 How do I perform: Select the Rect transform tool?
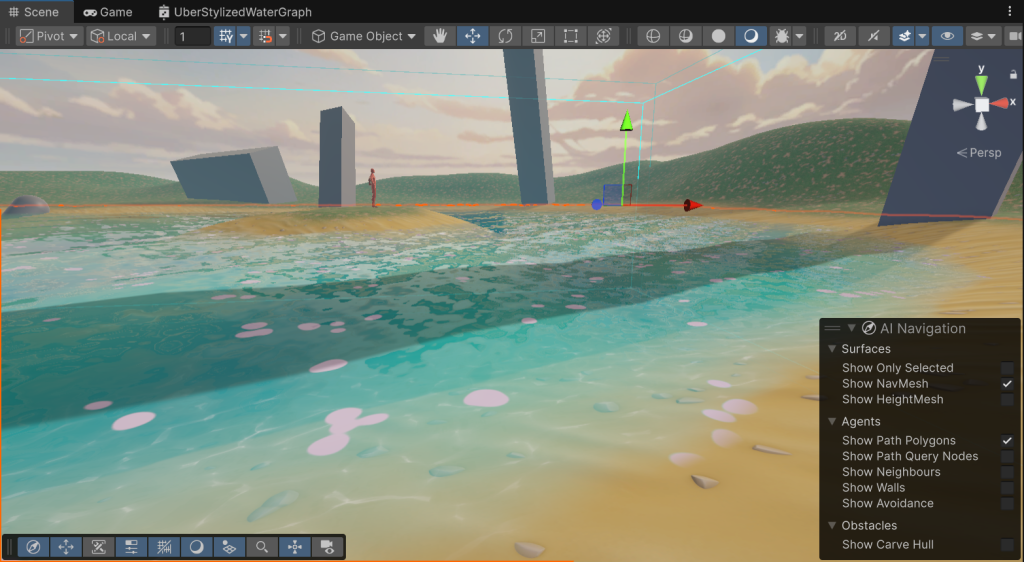point(570,36)
